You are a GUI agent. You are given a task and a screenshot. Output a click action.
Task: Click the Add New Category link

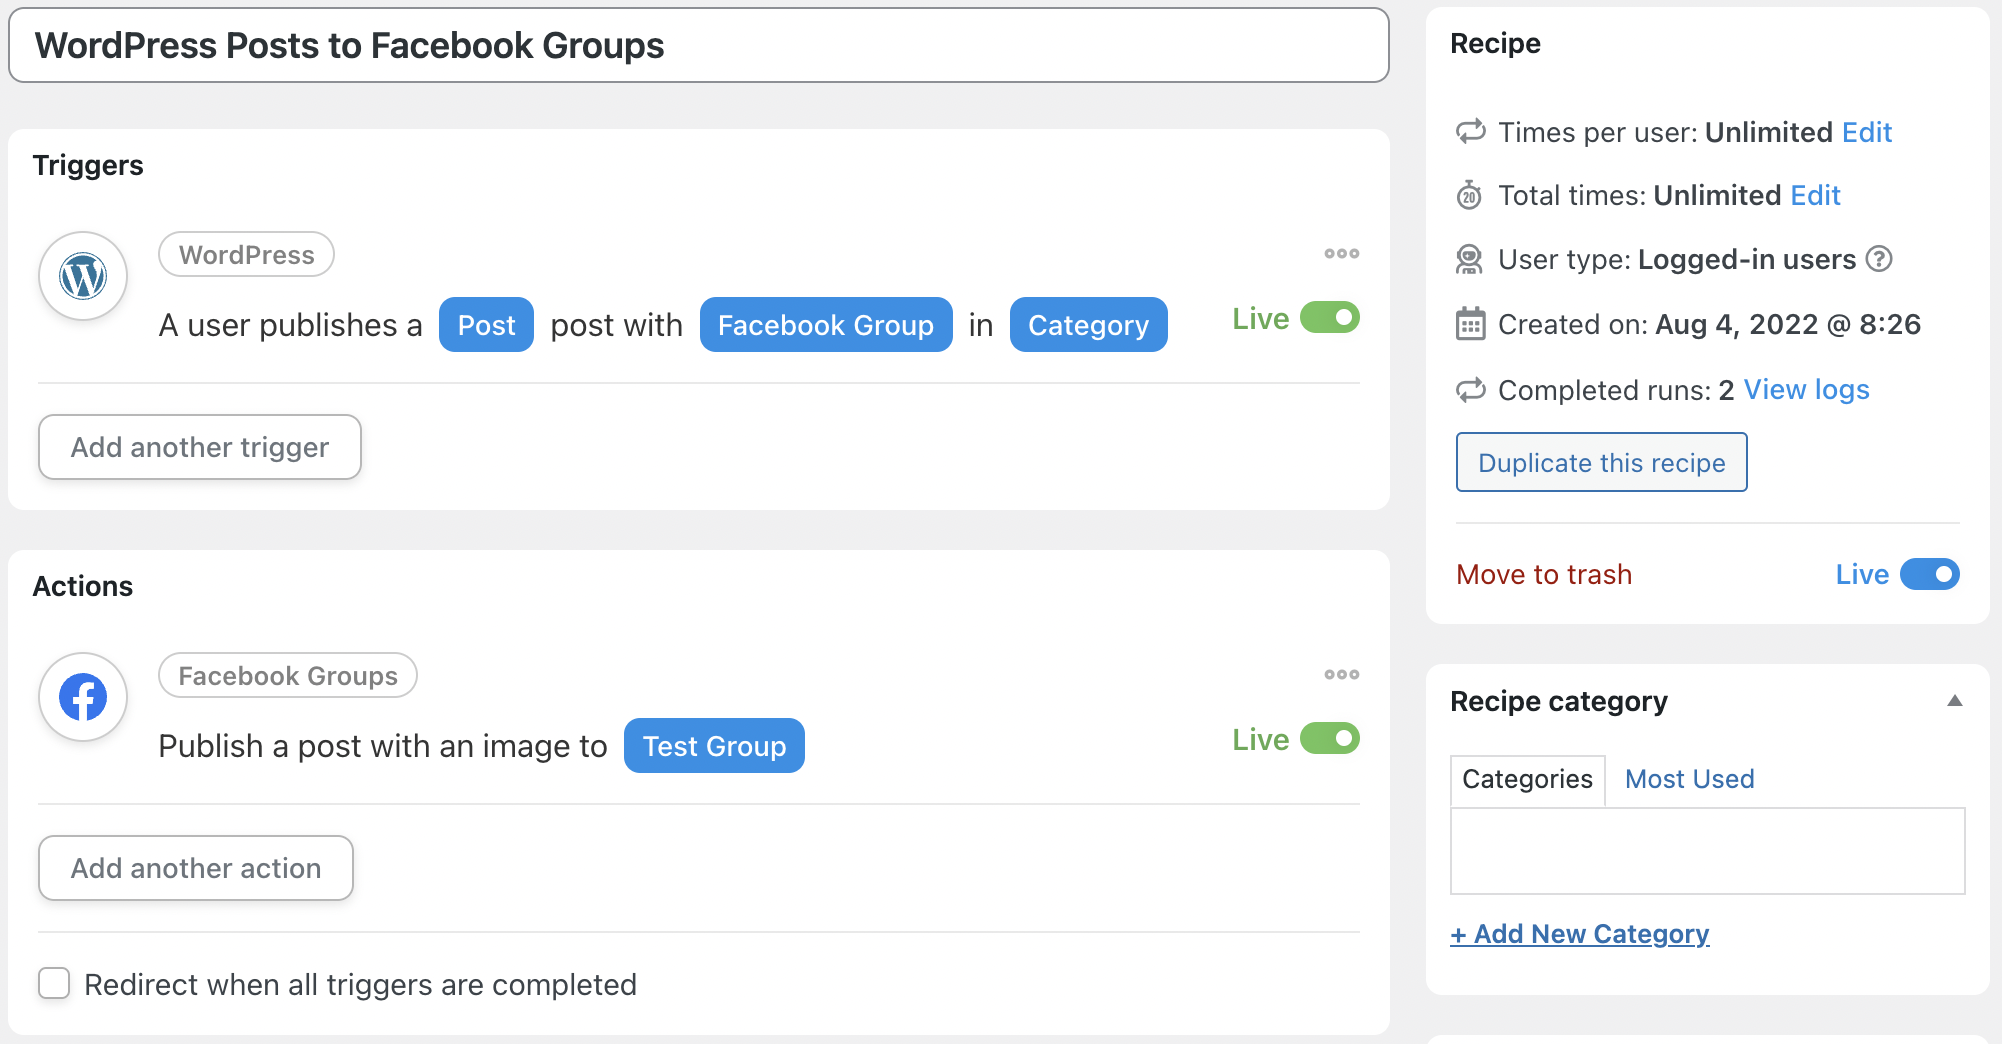[x=1580, y=934]
